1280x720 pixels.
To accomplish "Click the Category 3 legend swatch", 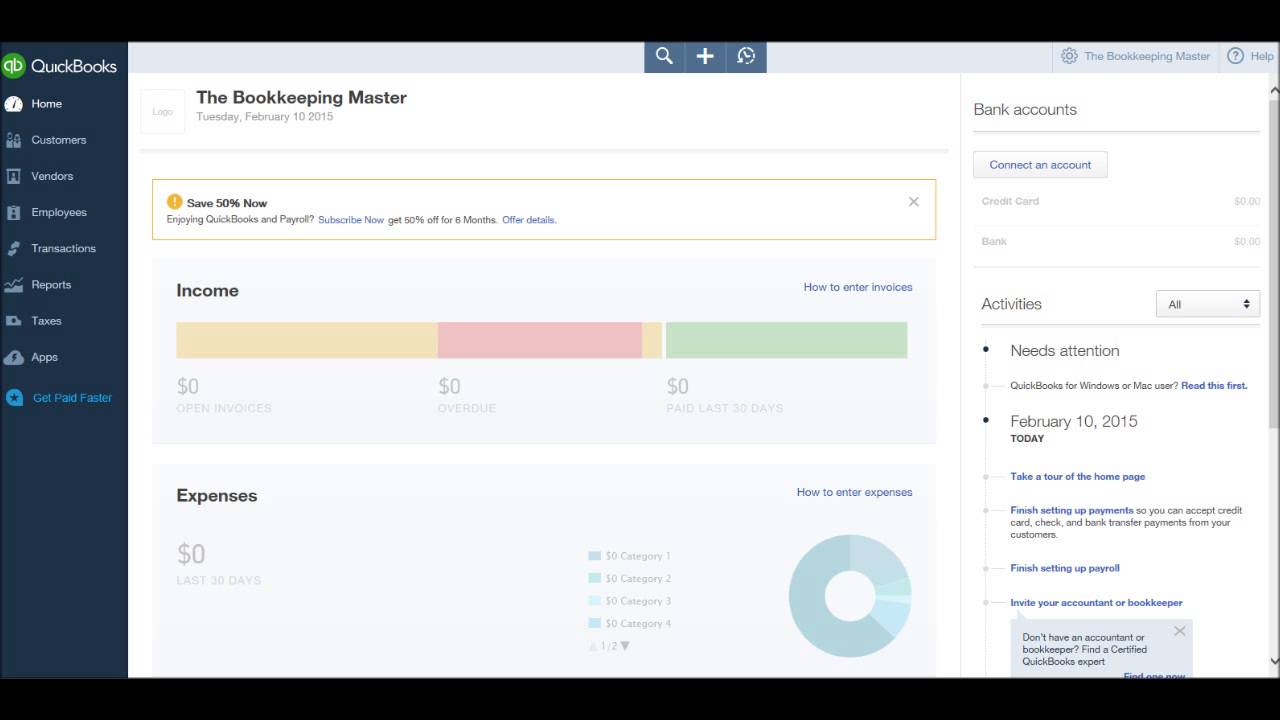I will pos(595,601).
